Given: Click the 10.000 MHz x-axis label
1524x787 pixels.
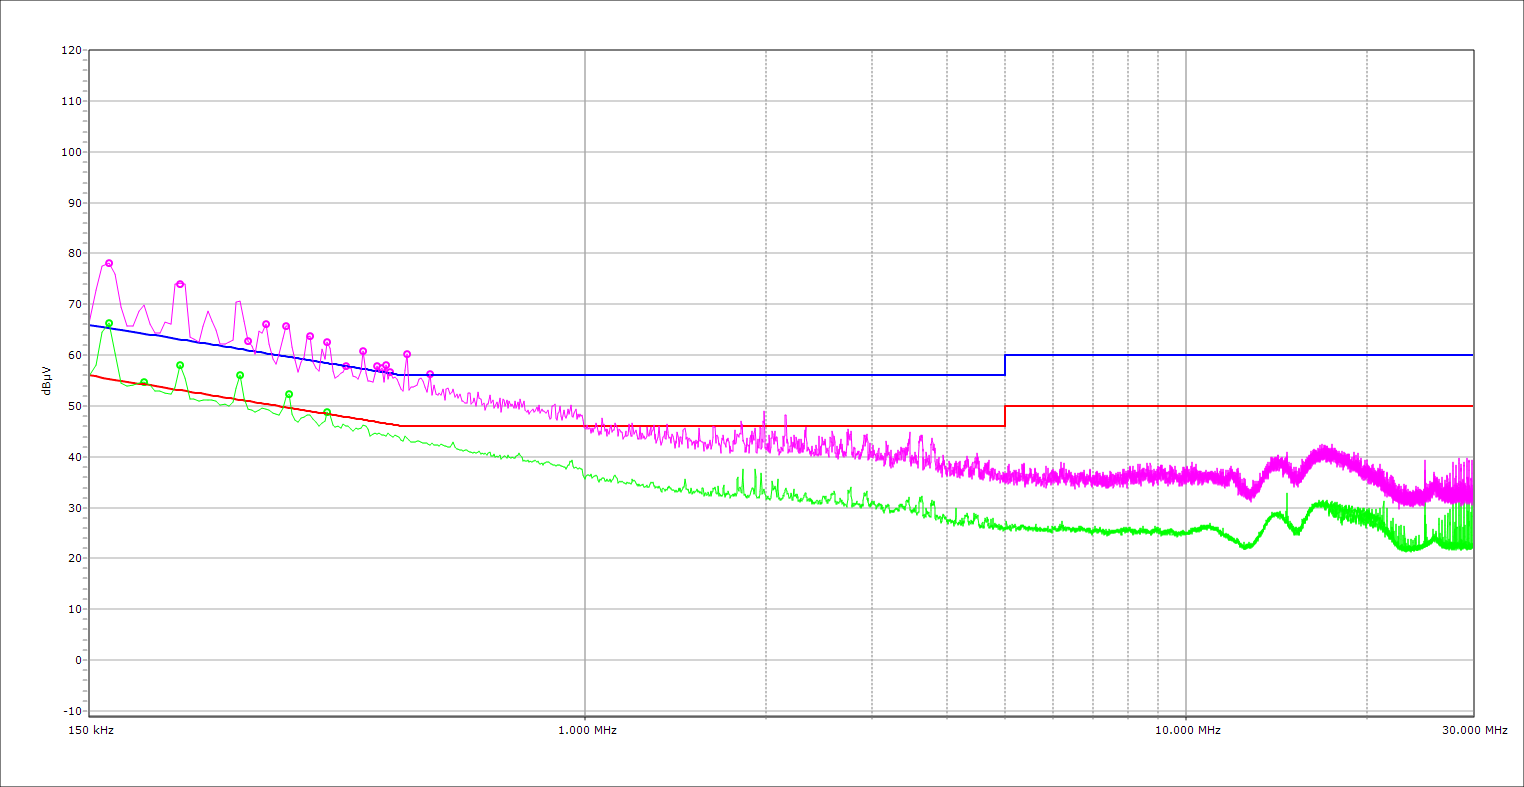Looking at the screenshot, I should coord(1188,730).
